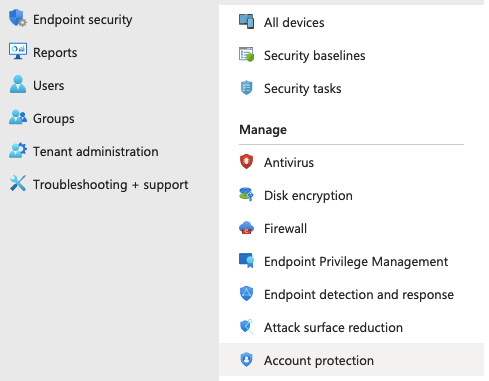Click the Security tasks shield icon
Image resolution: width=489 pixels, height=381 pixels.
(246, 88)
